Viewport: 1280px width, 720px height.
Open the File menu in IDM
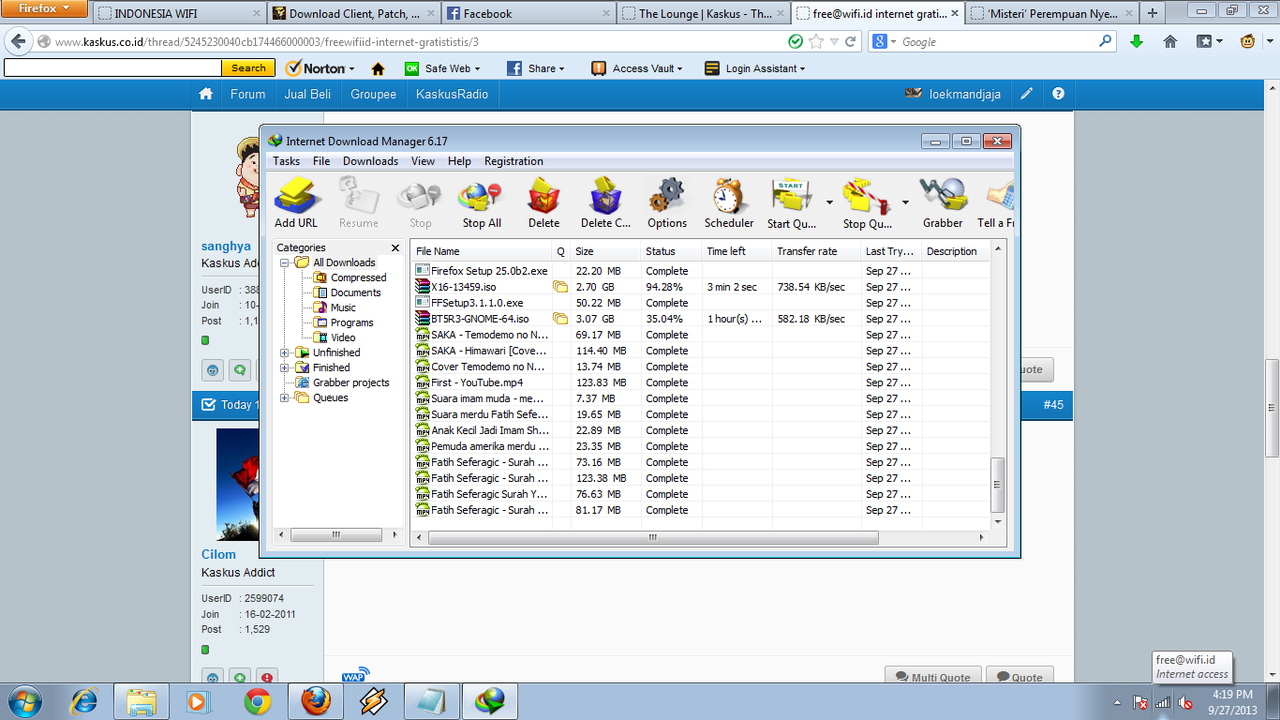321,161
